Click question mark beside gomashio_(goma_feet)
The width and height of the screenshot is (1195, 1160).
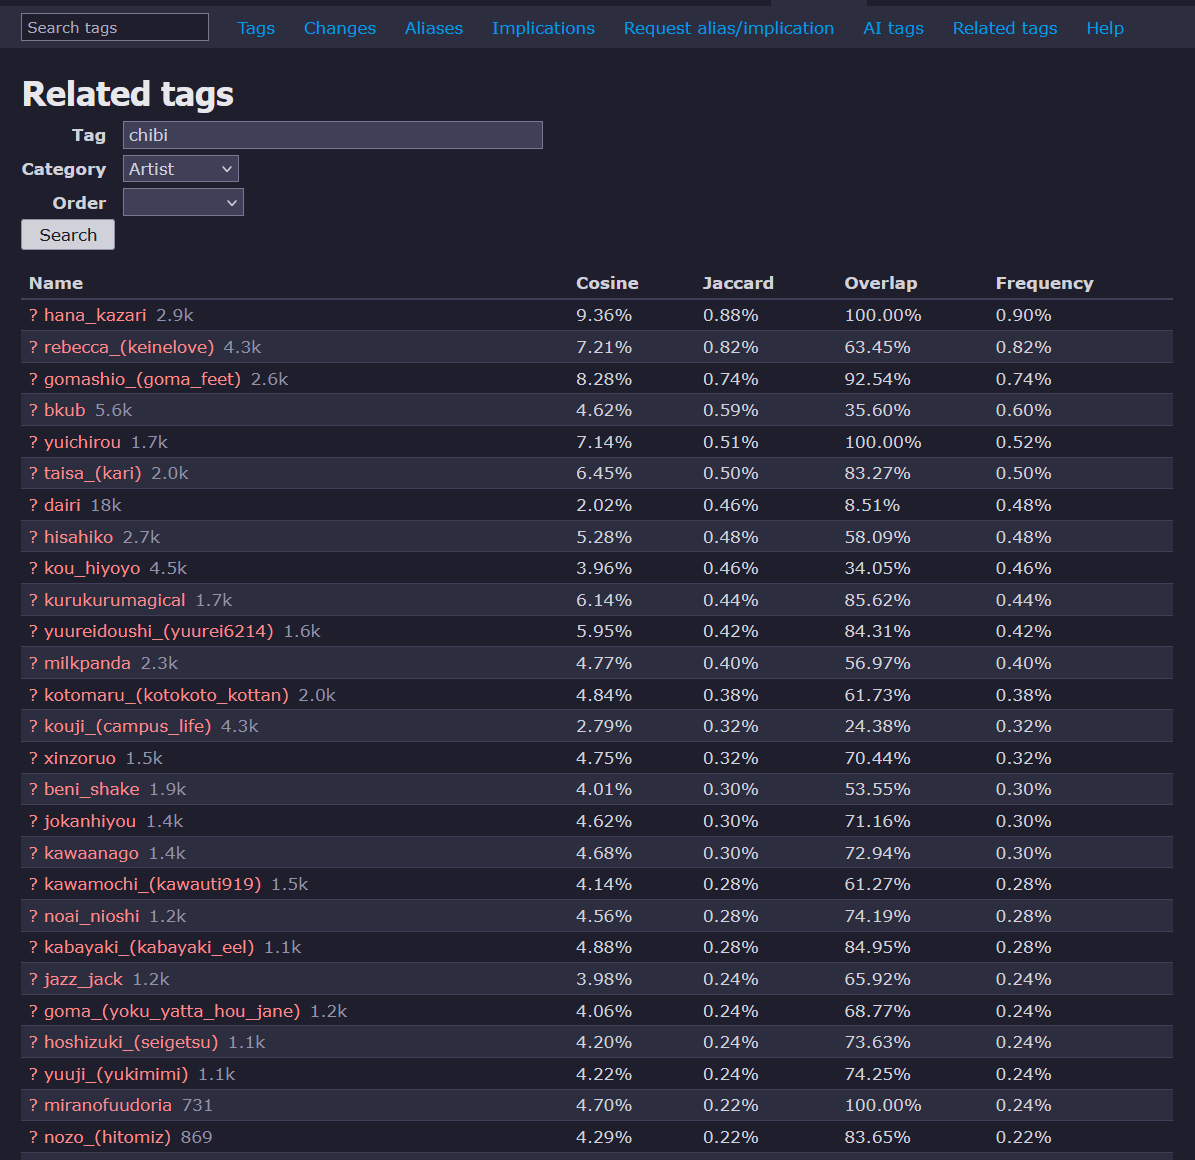coord(33,380)
